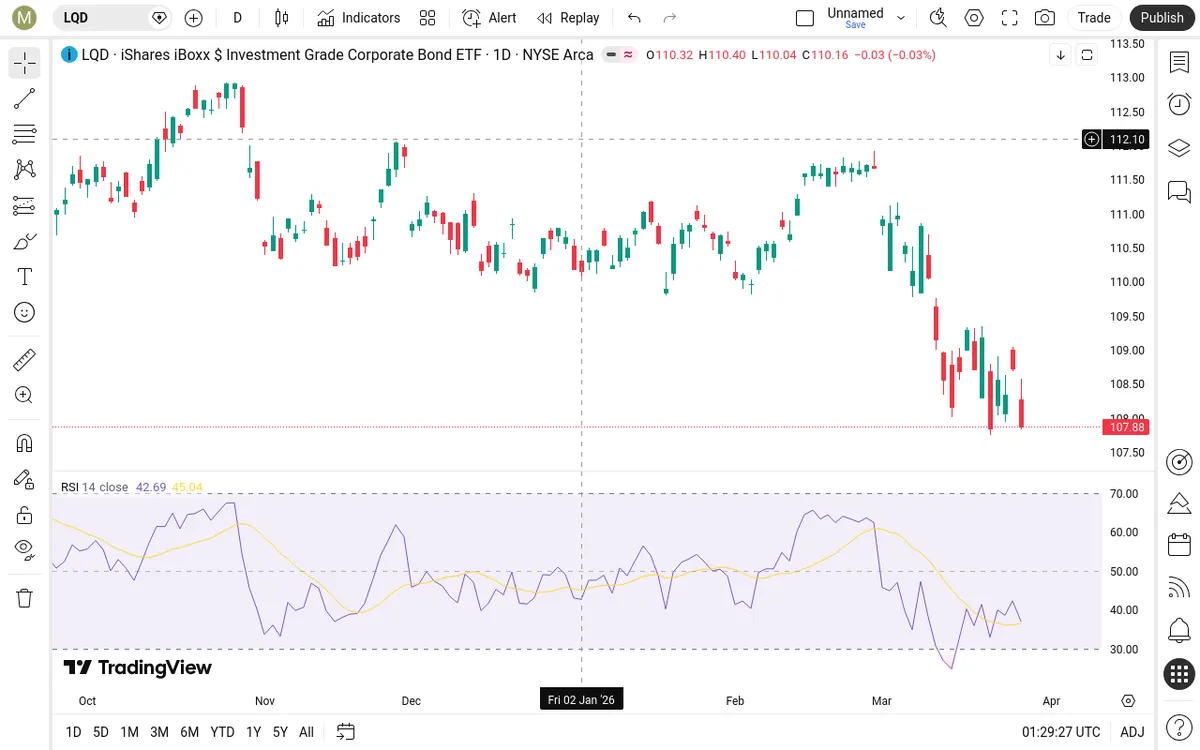Take a chart snapshot with camera
Viewport: 1200px width, 750px height.
point(1045,18)
